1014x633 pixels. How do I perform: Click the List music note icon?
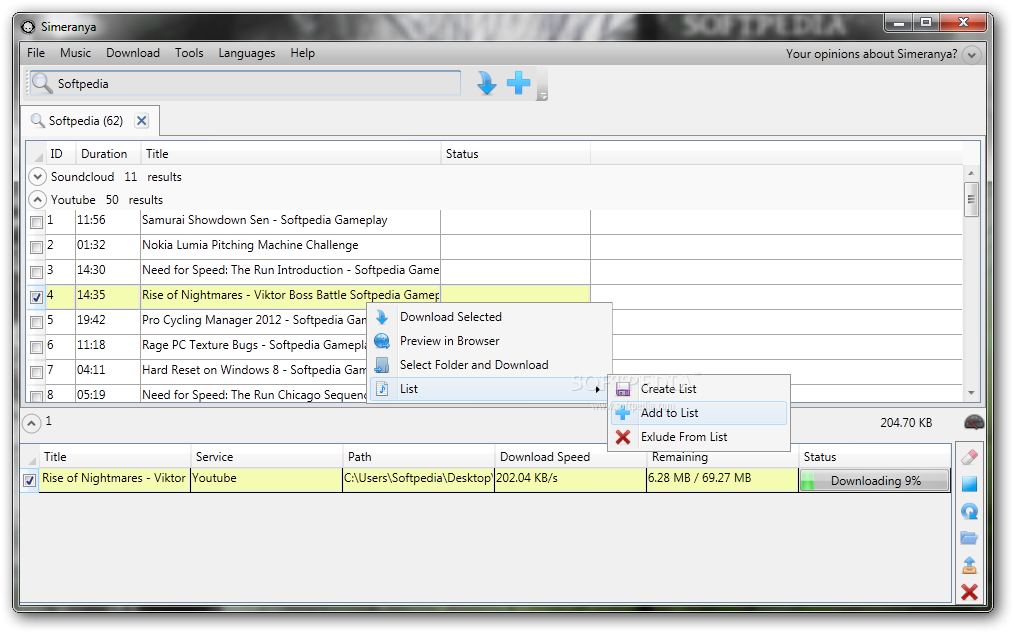pos(382,389)
